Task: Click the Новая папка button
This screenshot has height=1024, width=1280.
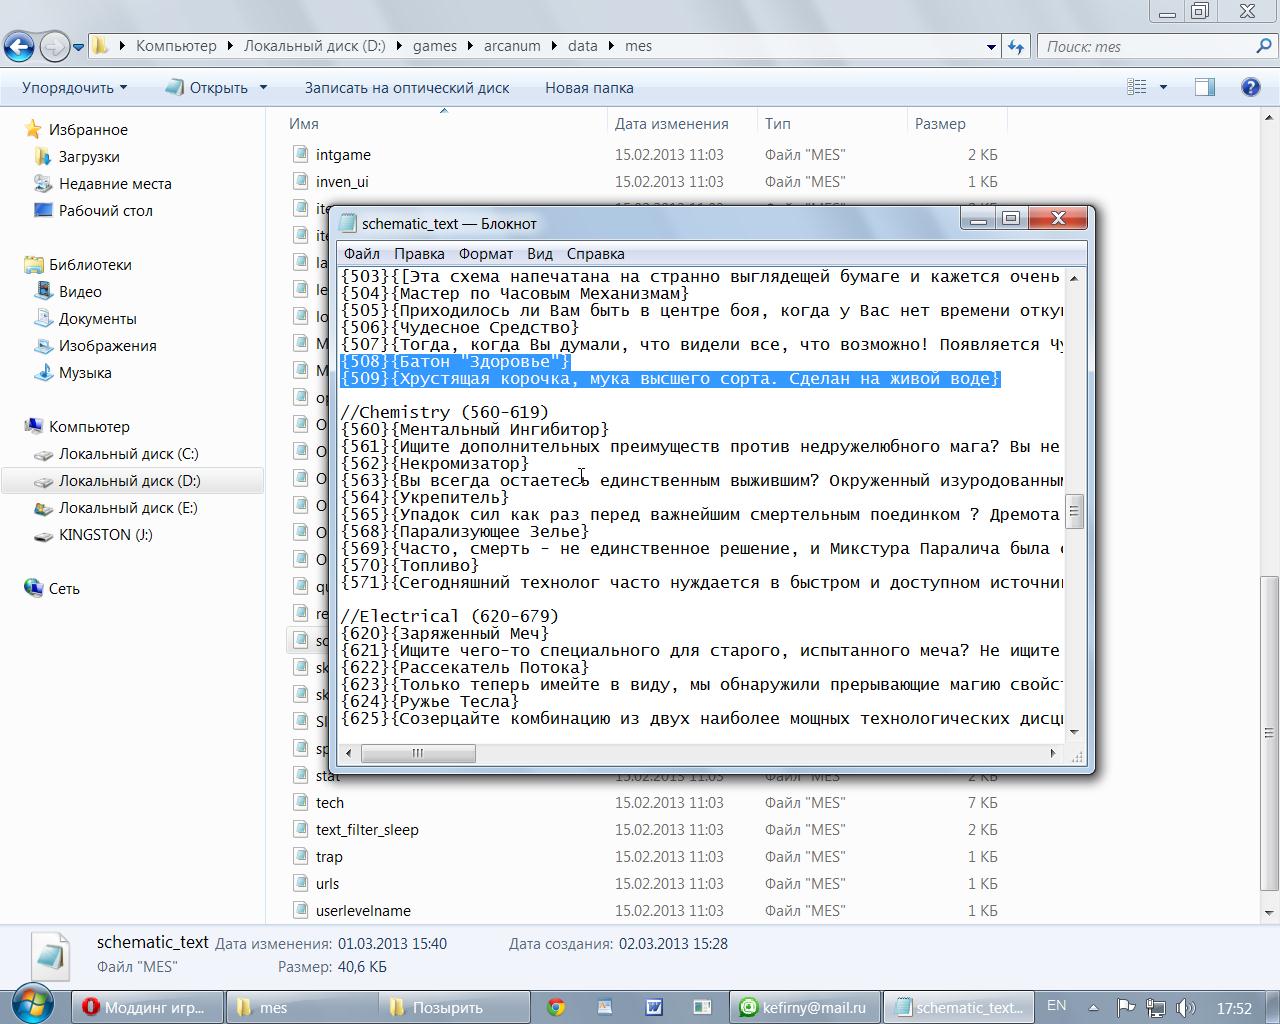Action: pyautogui.click(x=589, y=88)
